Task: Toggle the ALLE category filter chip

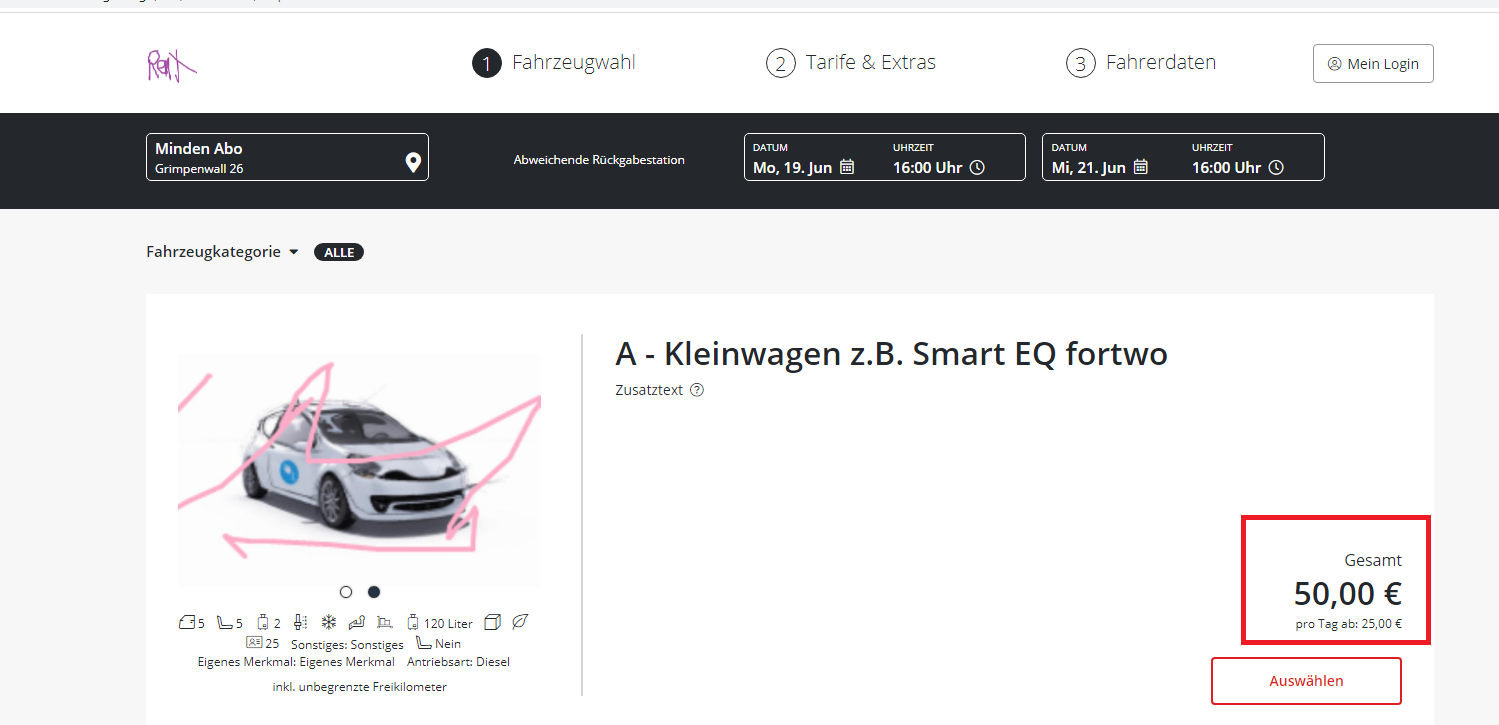Action: click(339, 252)
